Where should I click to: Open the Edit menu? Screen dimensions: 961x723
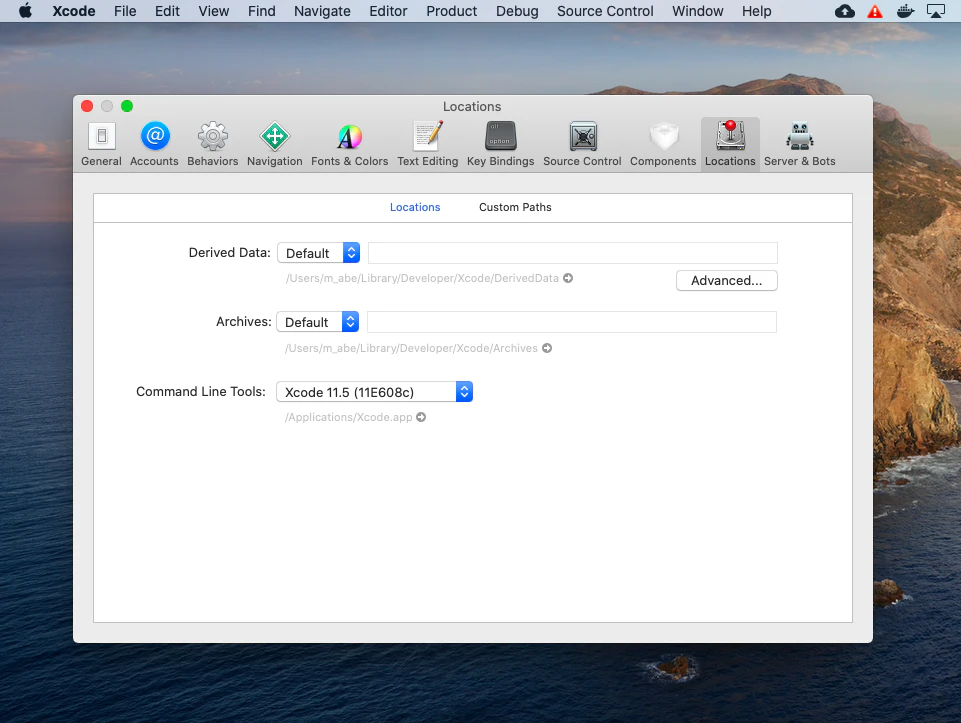tap(167, 11)
